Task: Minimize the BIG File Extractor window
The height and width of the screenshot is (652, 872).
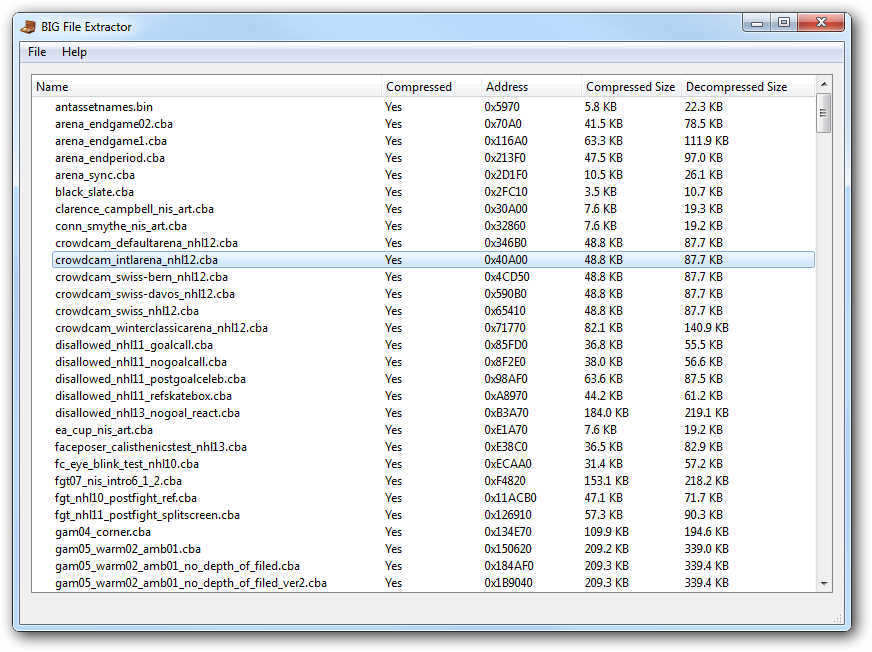Action: tap(756, 23)
